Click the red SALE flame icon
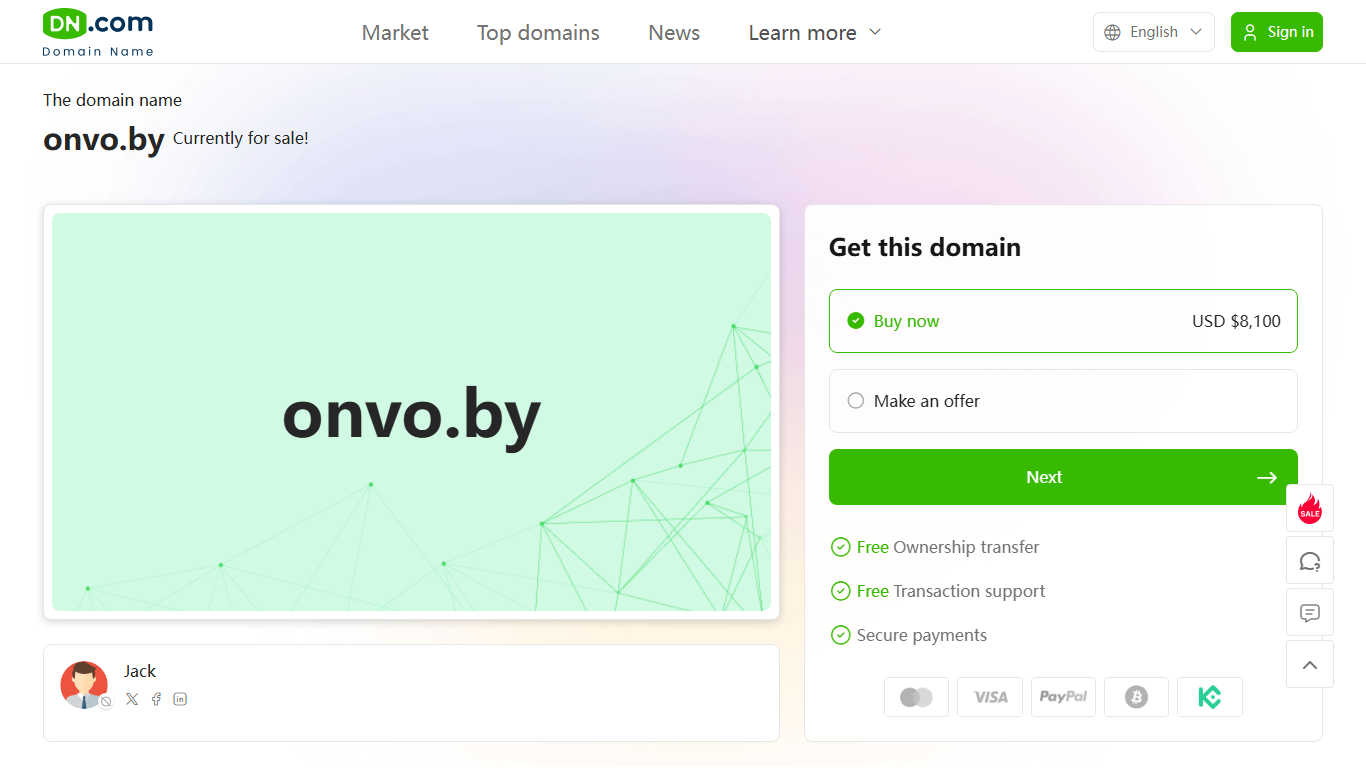This screenshot has width=1366, height=768. (x=1310, y=508)
